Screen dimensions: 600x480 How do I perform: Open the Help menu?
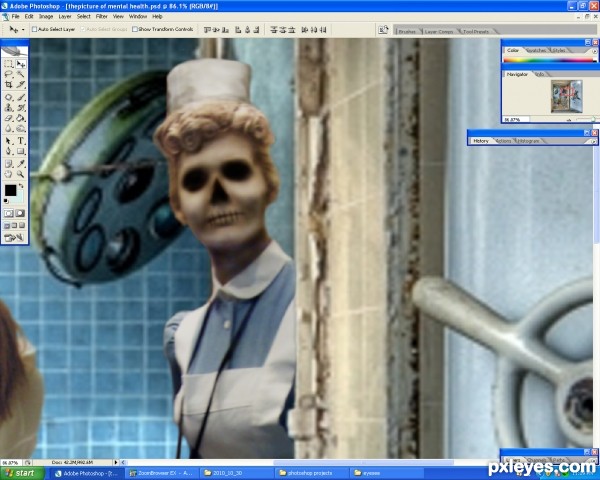[157, 16]
